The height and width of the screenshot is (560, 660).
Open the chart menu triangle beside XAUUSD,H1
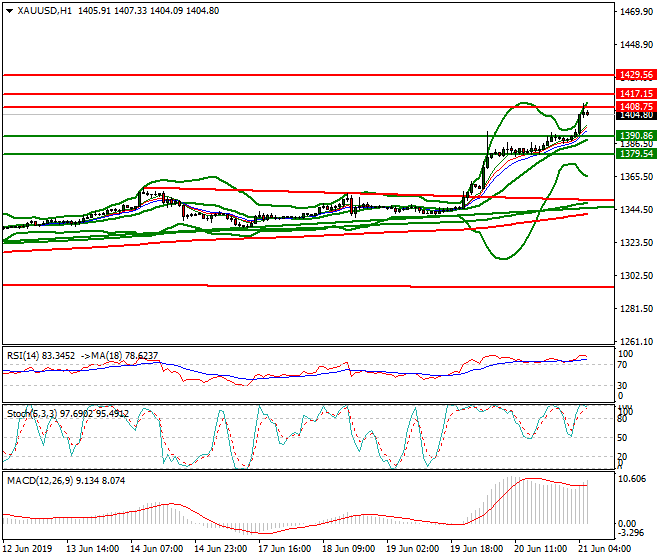(10, 11)
